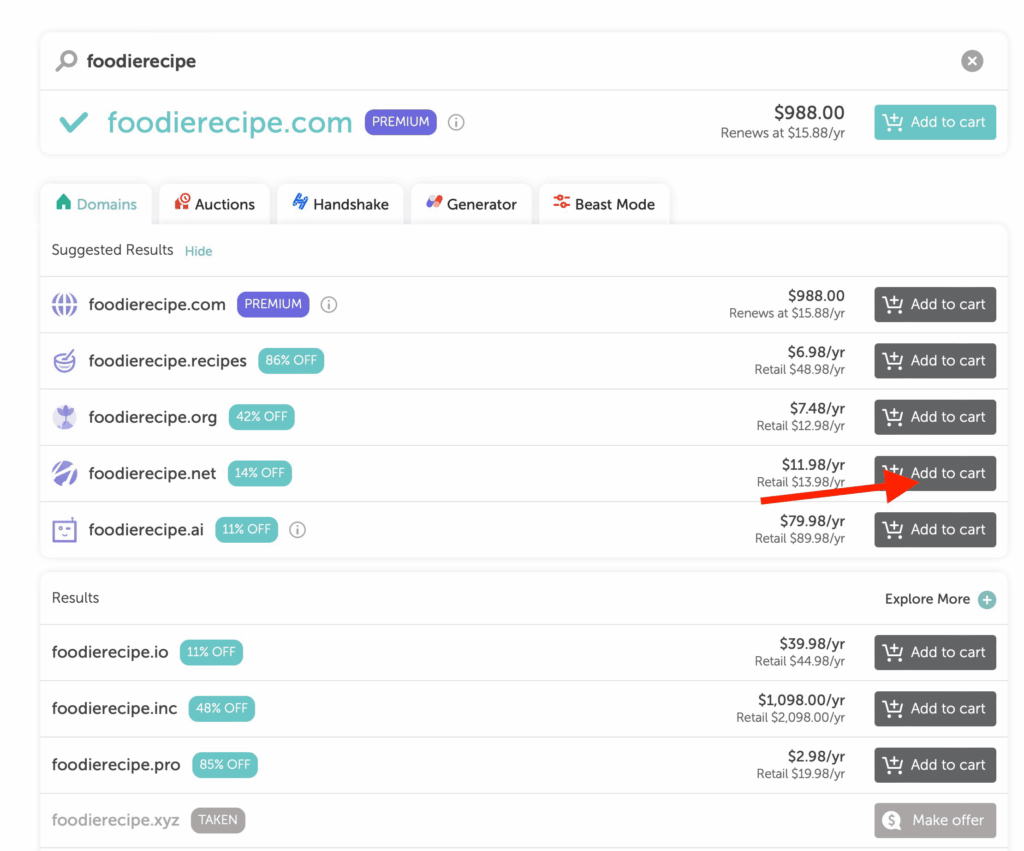The width and height of the screenshot is (1024, 851).
Task: Click into the foodierecipe search input
Action: pos(500,61)
